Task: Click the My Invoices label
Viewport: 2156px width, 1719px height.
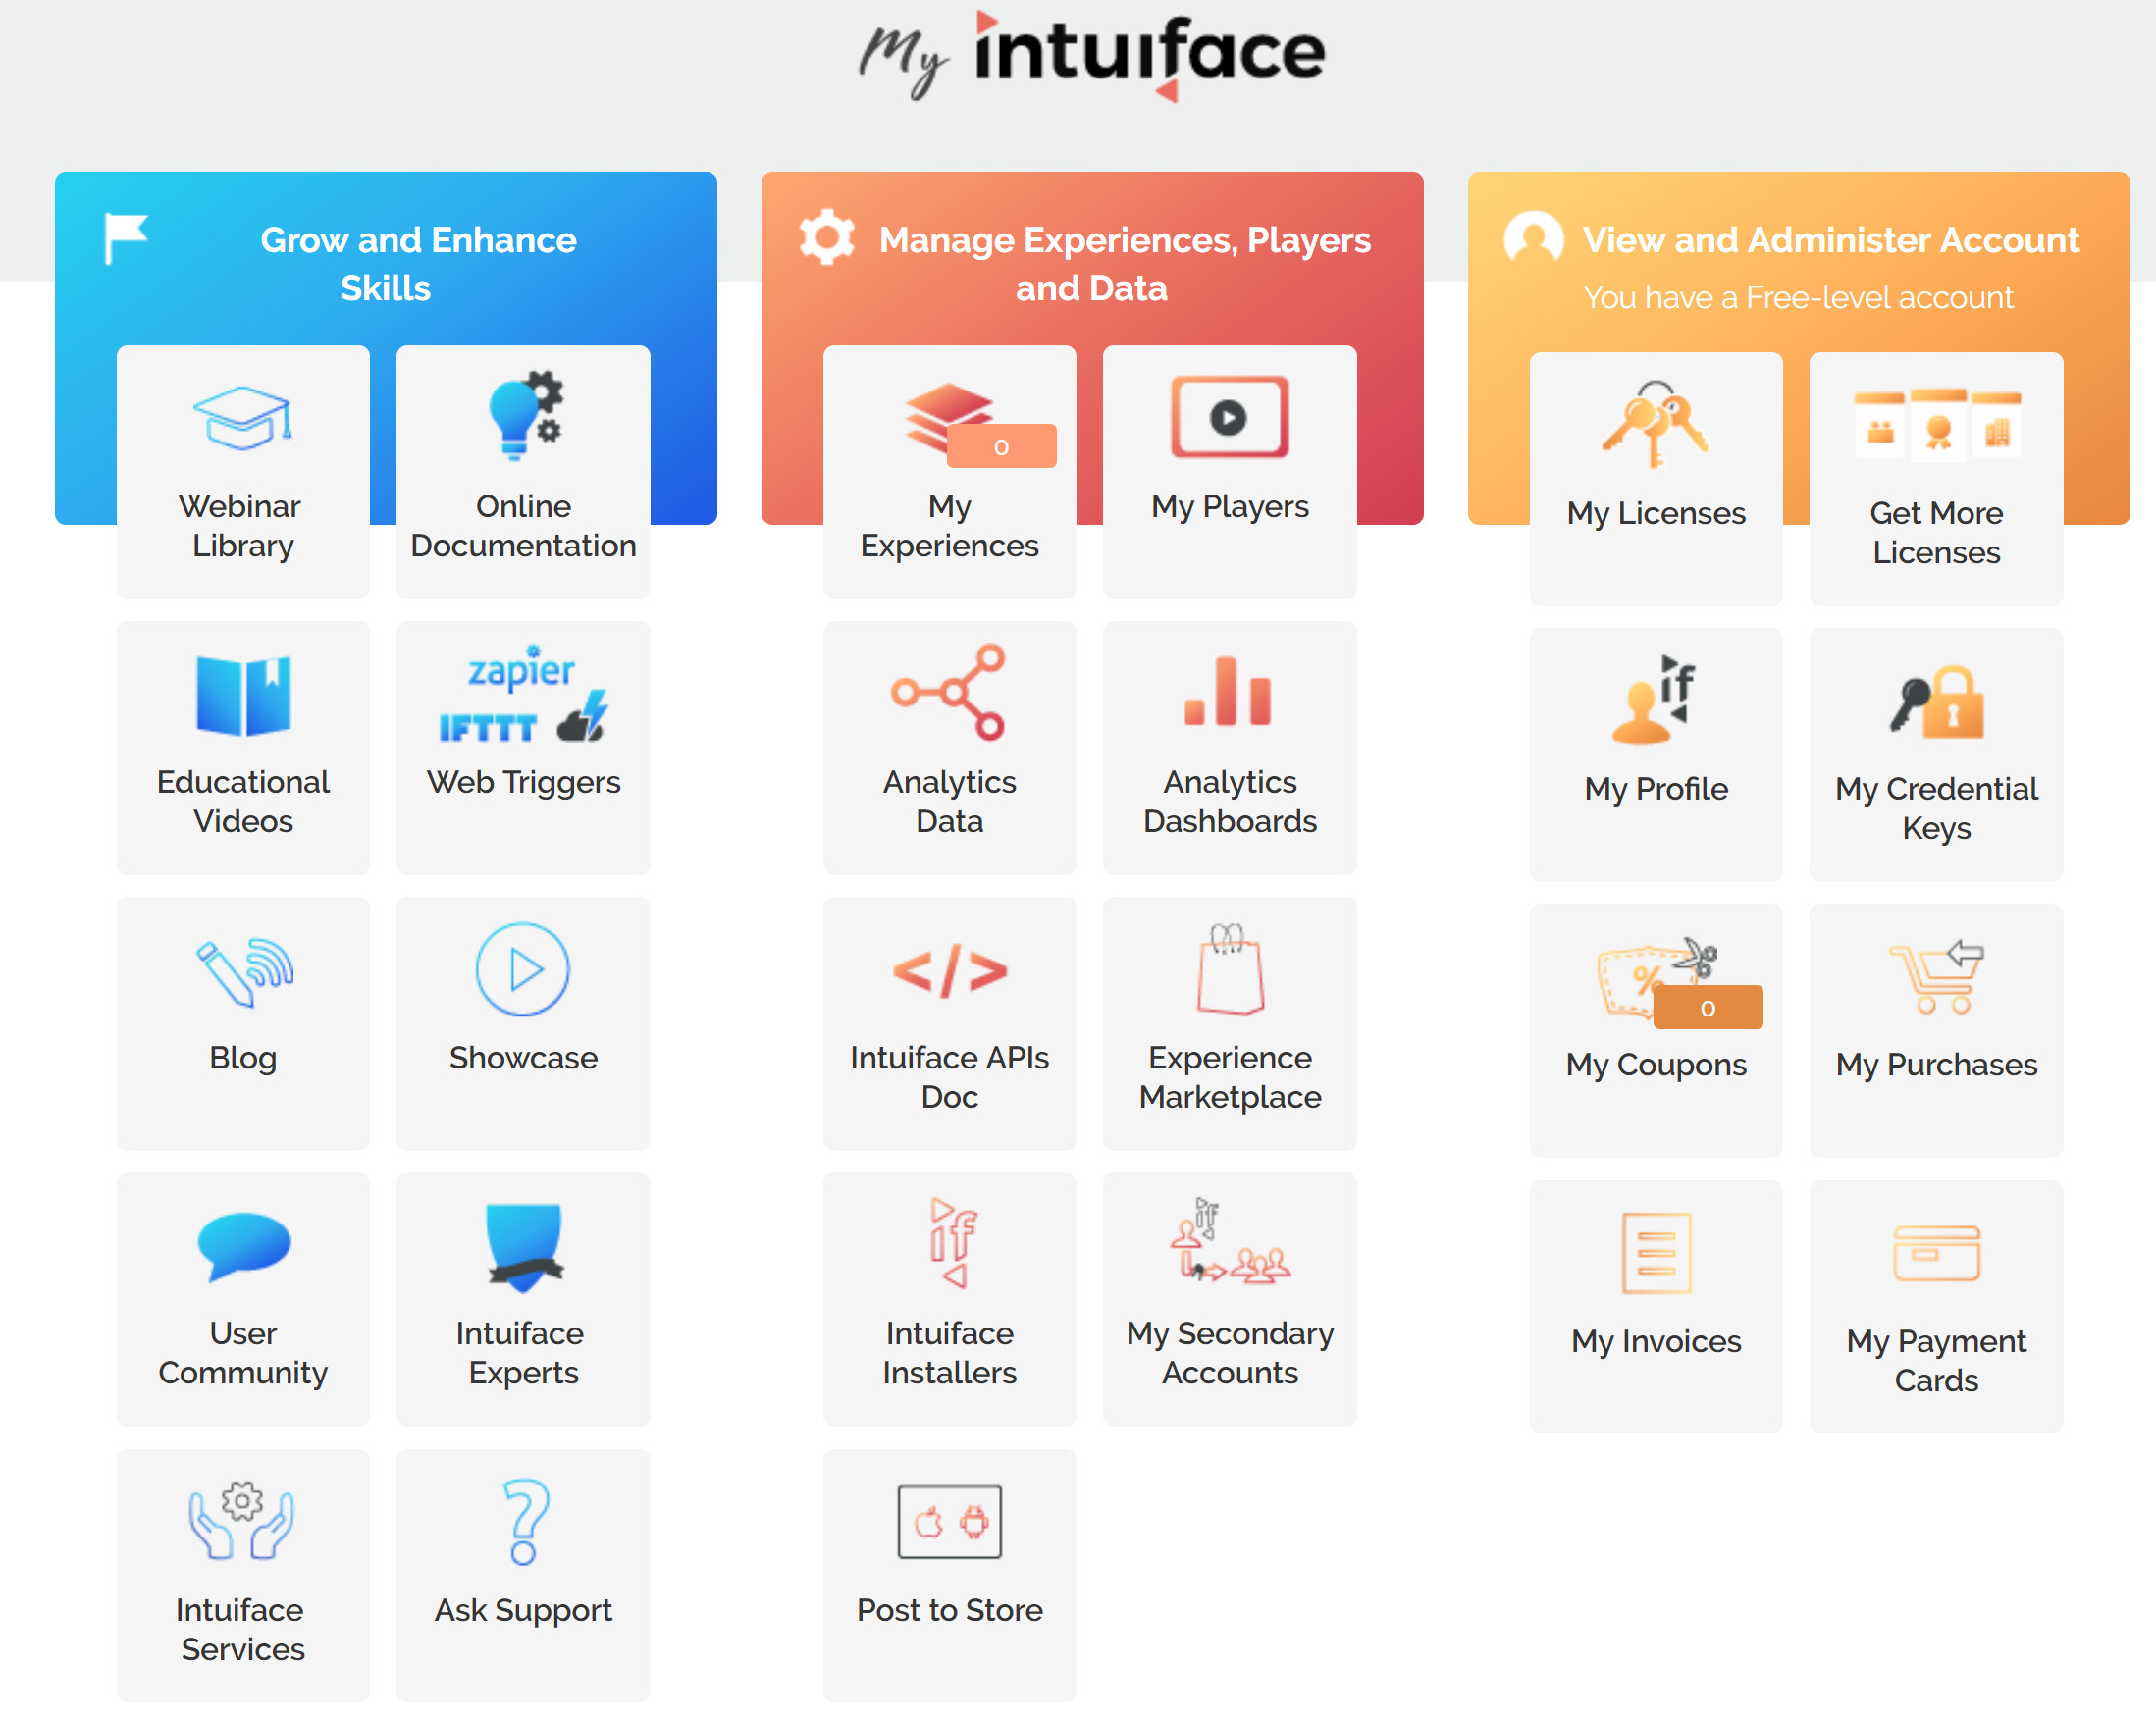Action: tap(1655, 1341)
